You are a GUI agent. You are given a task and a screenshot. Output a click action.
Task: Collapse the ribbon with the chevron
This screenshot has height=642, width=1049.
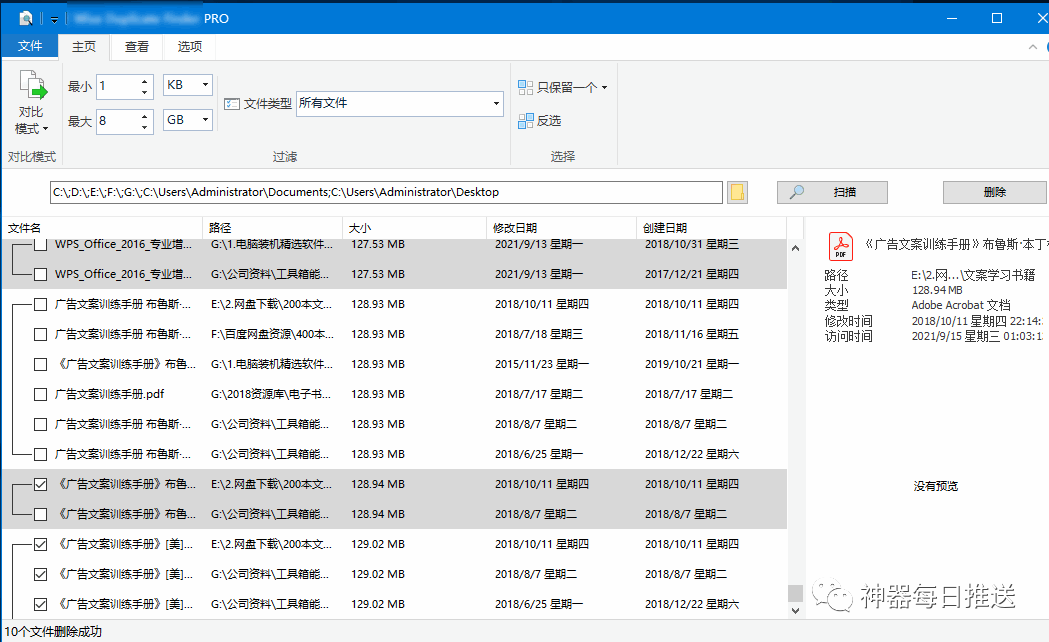coord(1033,47)
